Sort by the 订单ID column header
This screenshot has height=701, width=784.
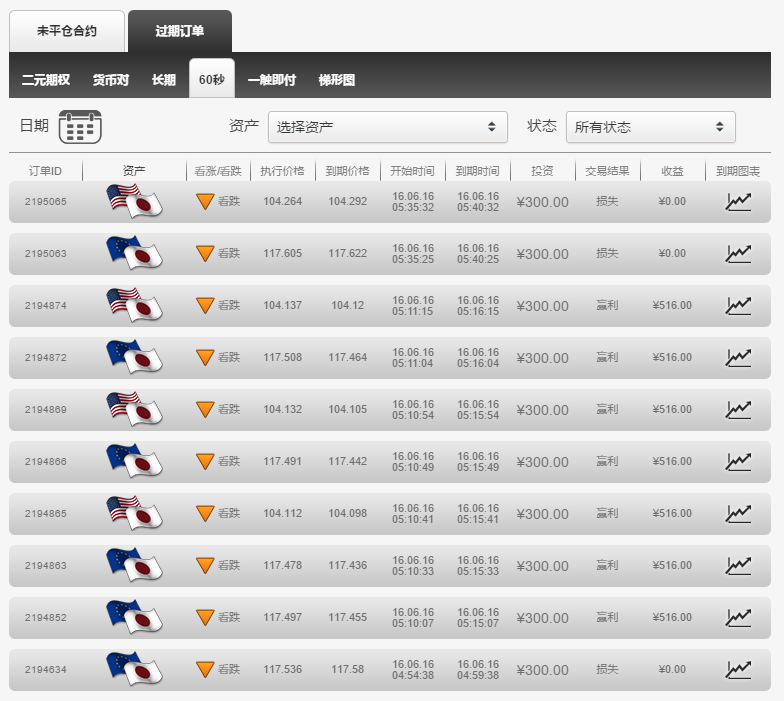point(45,171)
